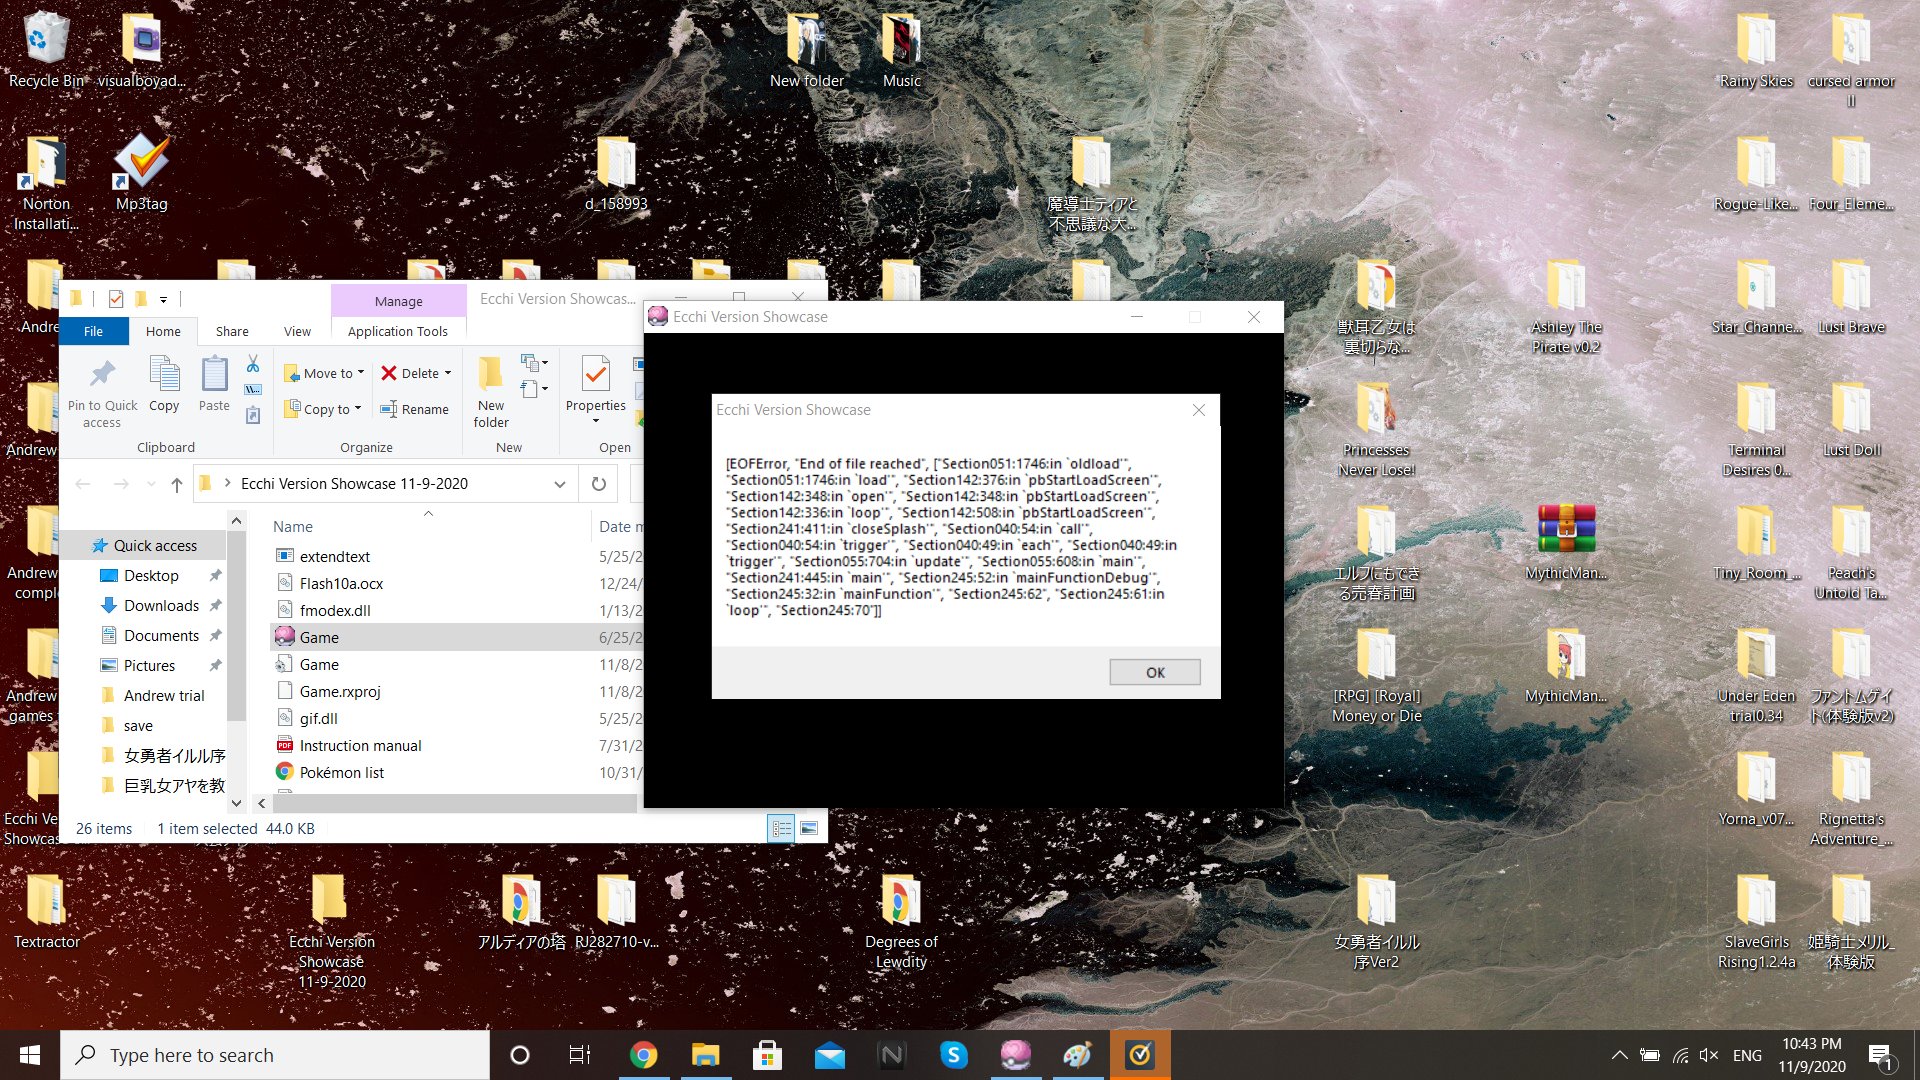
Task: Open the Share ribbon tab
Action: (232, 331)
